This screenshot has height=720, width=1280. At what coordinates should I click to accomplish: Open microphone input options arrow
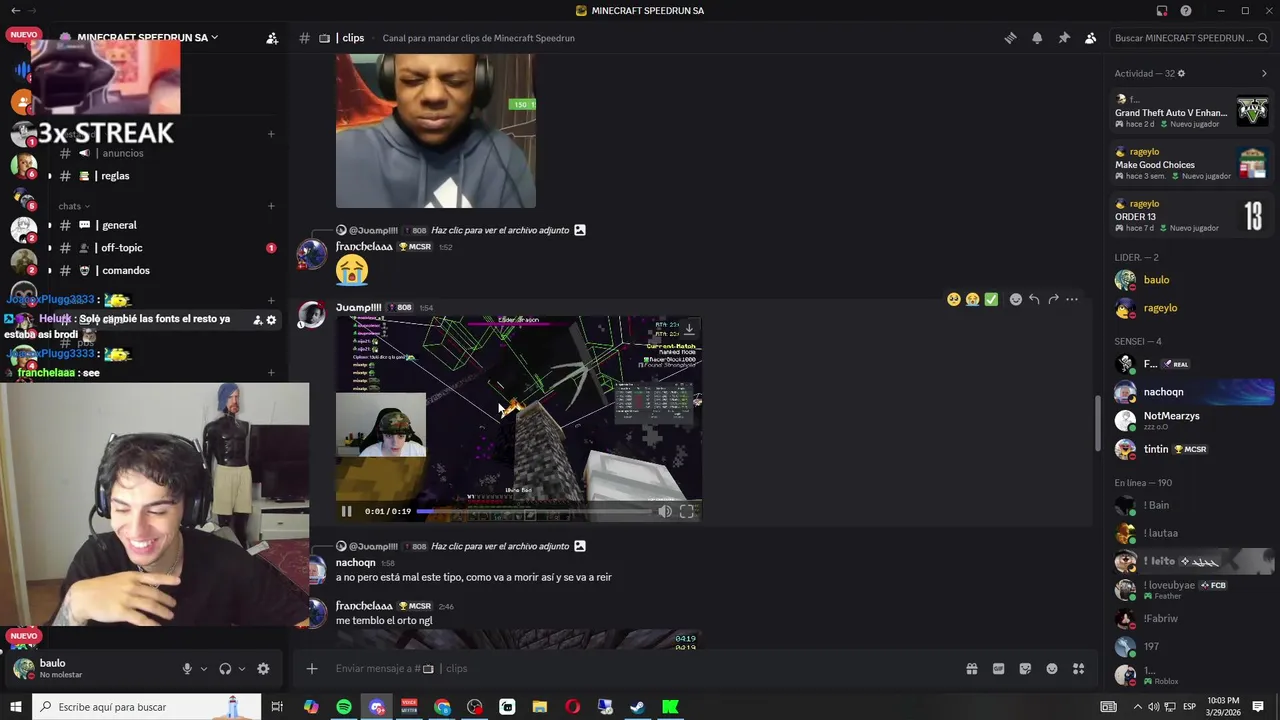[x=204, y=669]
